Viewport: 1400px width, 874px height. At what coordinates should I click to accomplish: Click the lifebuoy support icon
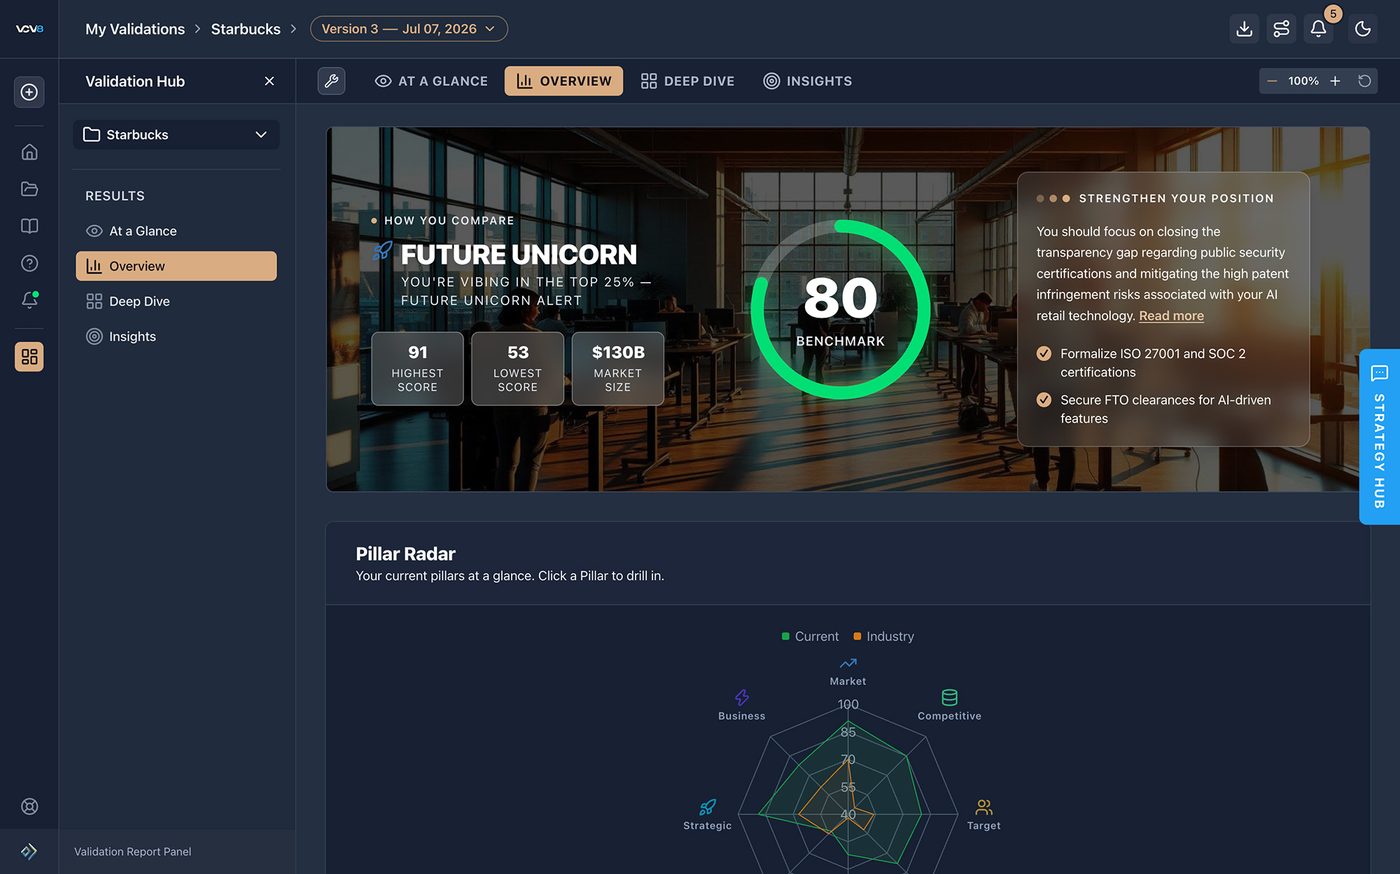(x=29, y=807)
